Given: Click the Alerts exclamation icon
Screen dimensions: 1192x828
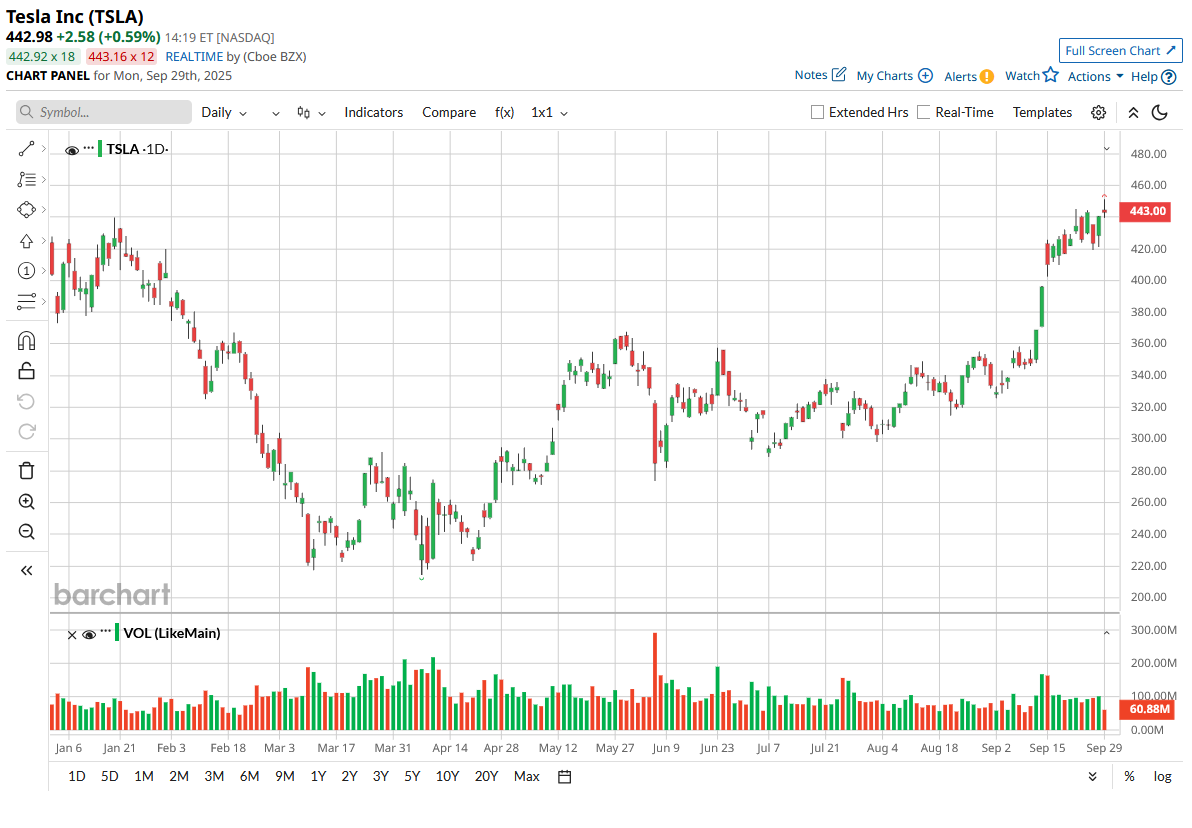Looking at the screenshot, I should (987, 76).
